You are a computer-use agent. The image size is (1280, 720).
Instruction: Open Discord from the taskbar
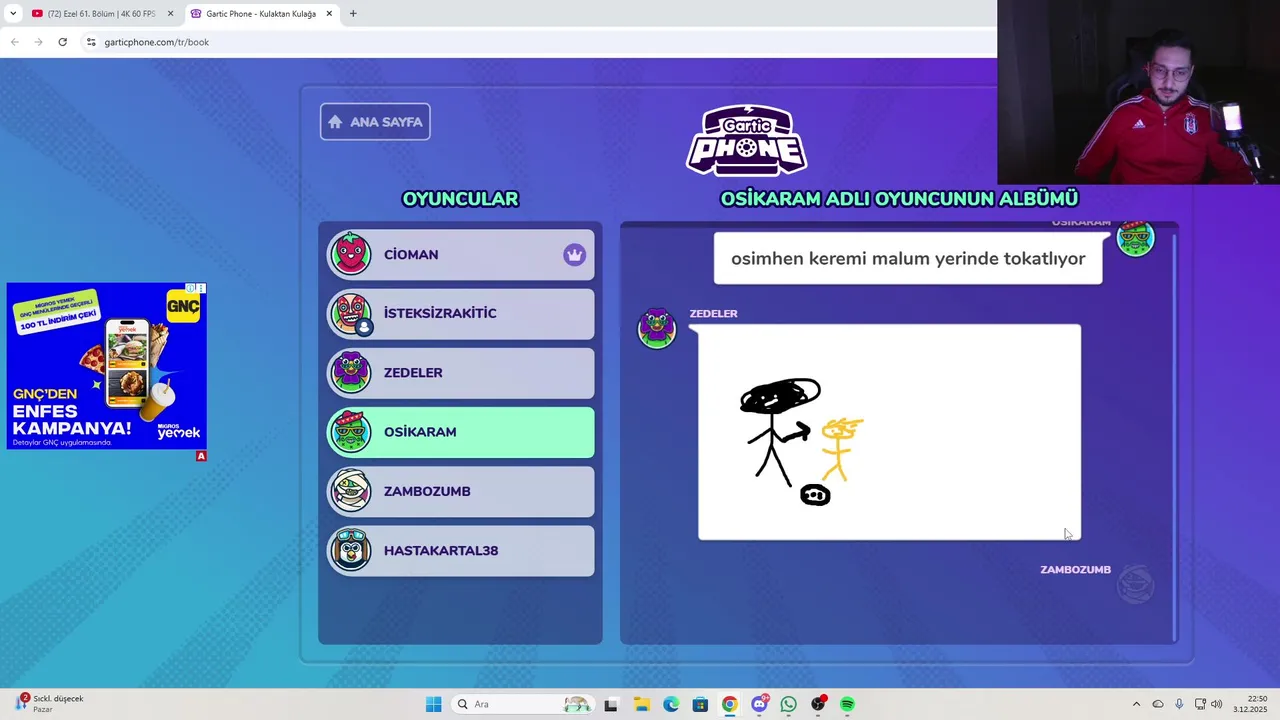pyautogui.click(x=760, y=704)
